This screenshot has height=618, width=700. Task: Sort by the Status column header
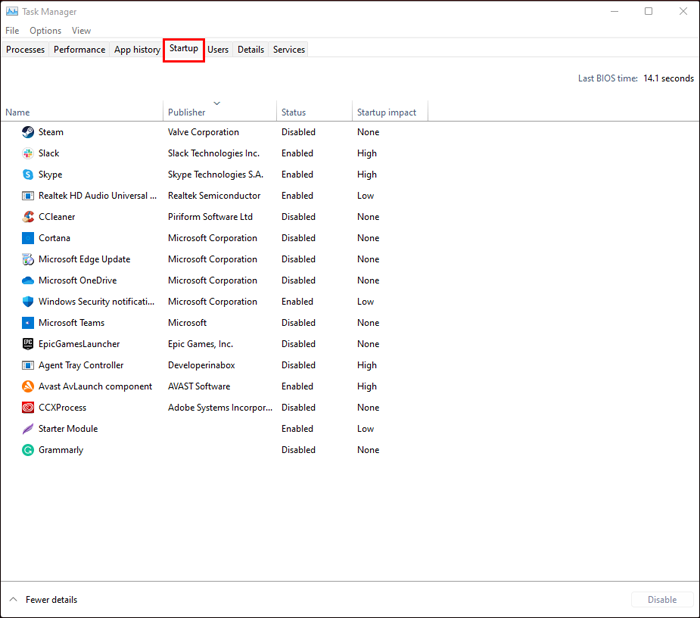[314, 112]
